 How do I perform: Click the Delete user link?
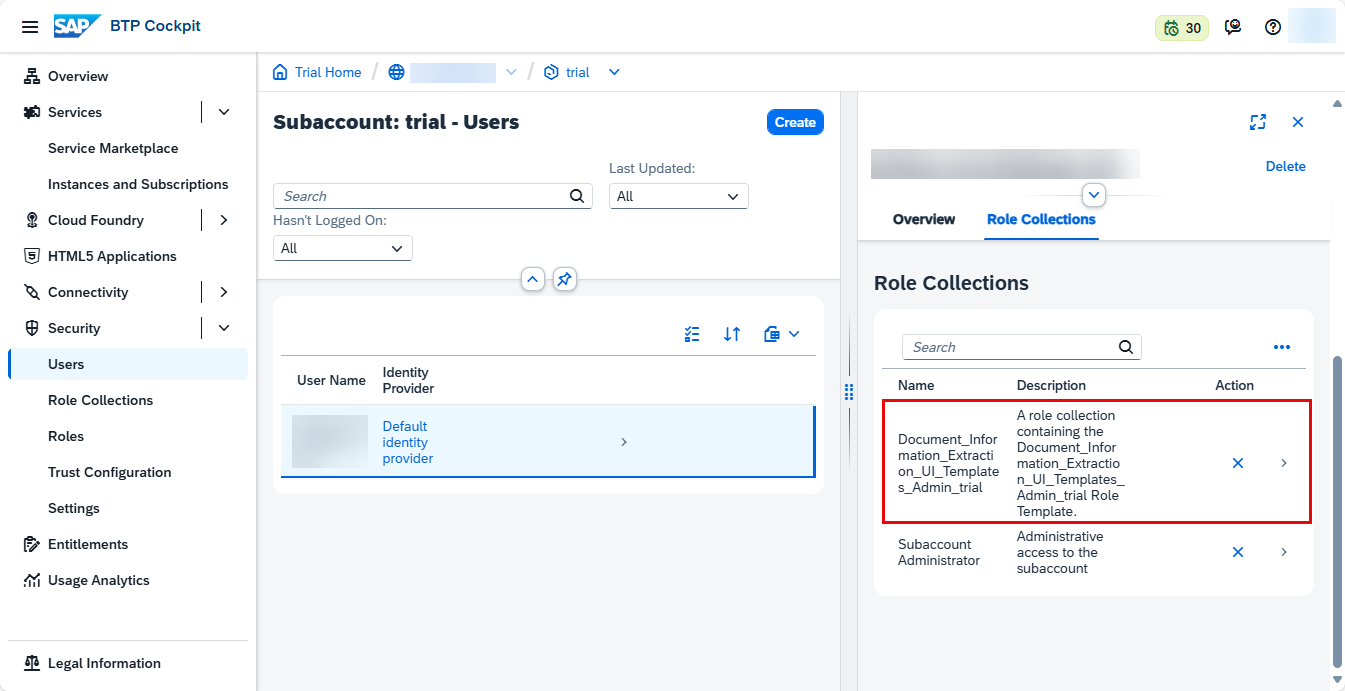tap(1285, 166)
